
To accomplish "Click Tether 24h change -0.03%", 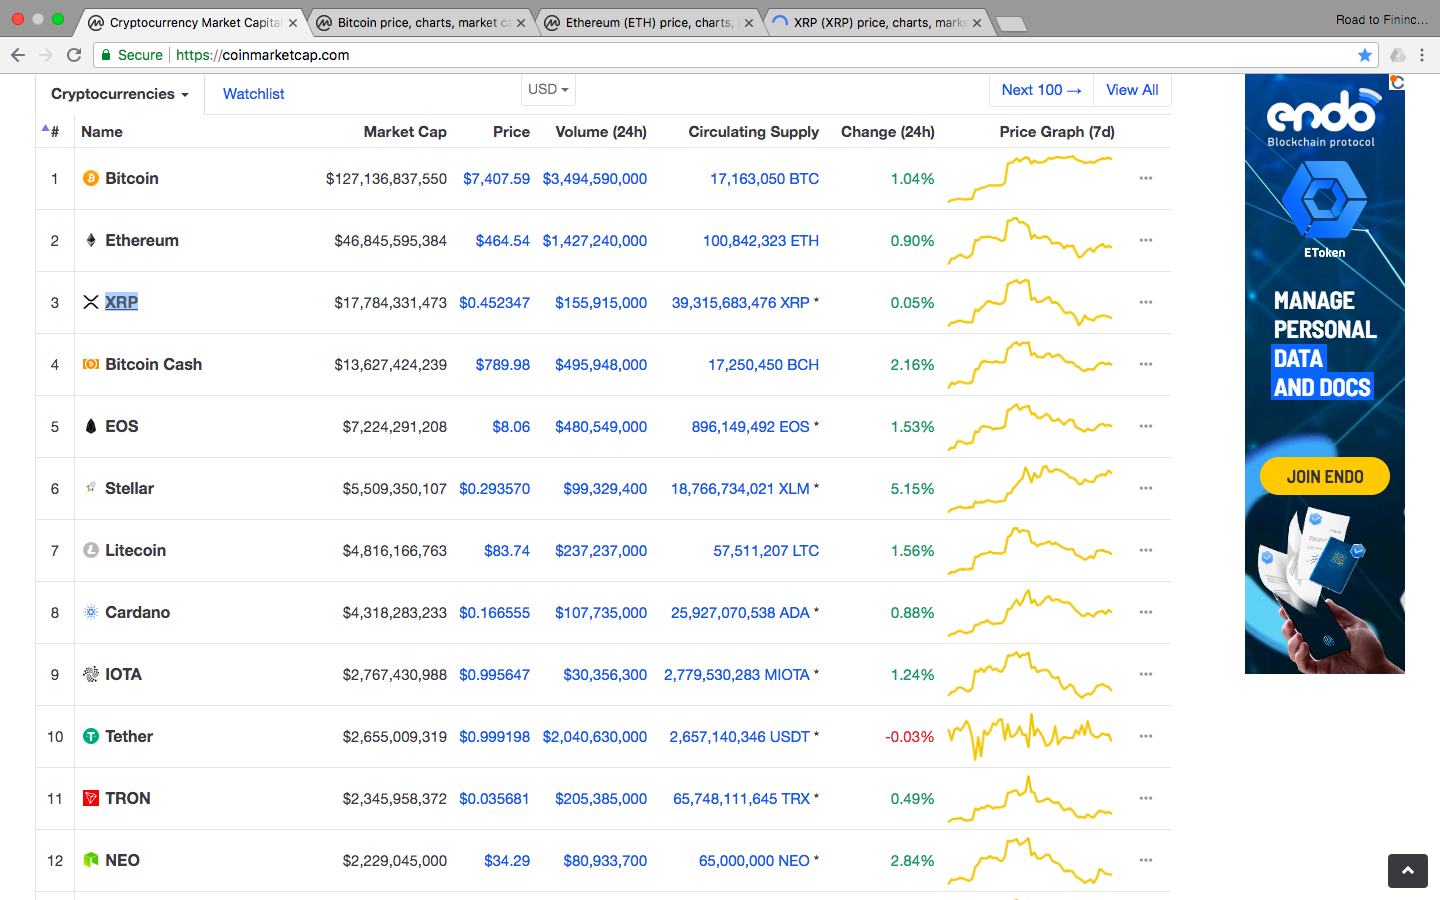I will pos(909,737).
